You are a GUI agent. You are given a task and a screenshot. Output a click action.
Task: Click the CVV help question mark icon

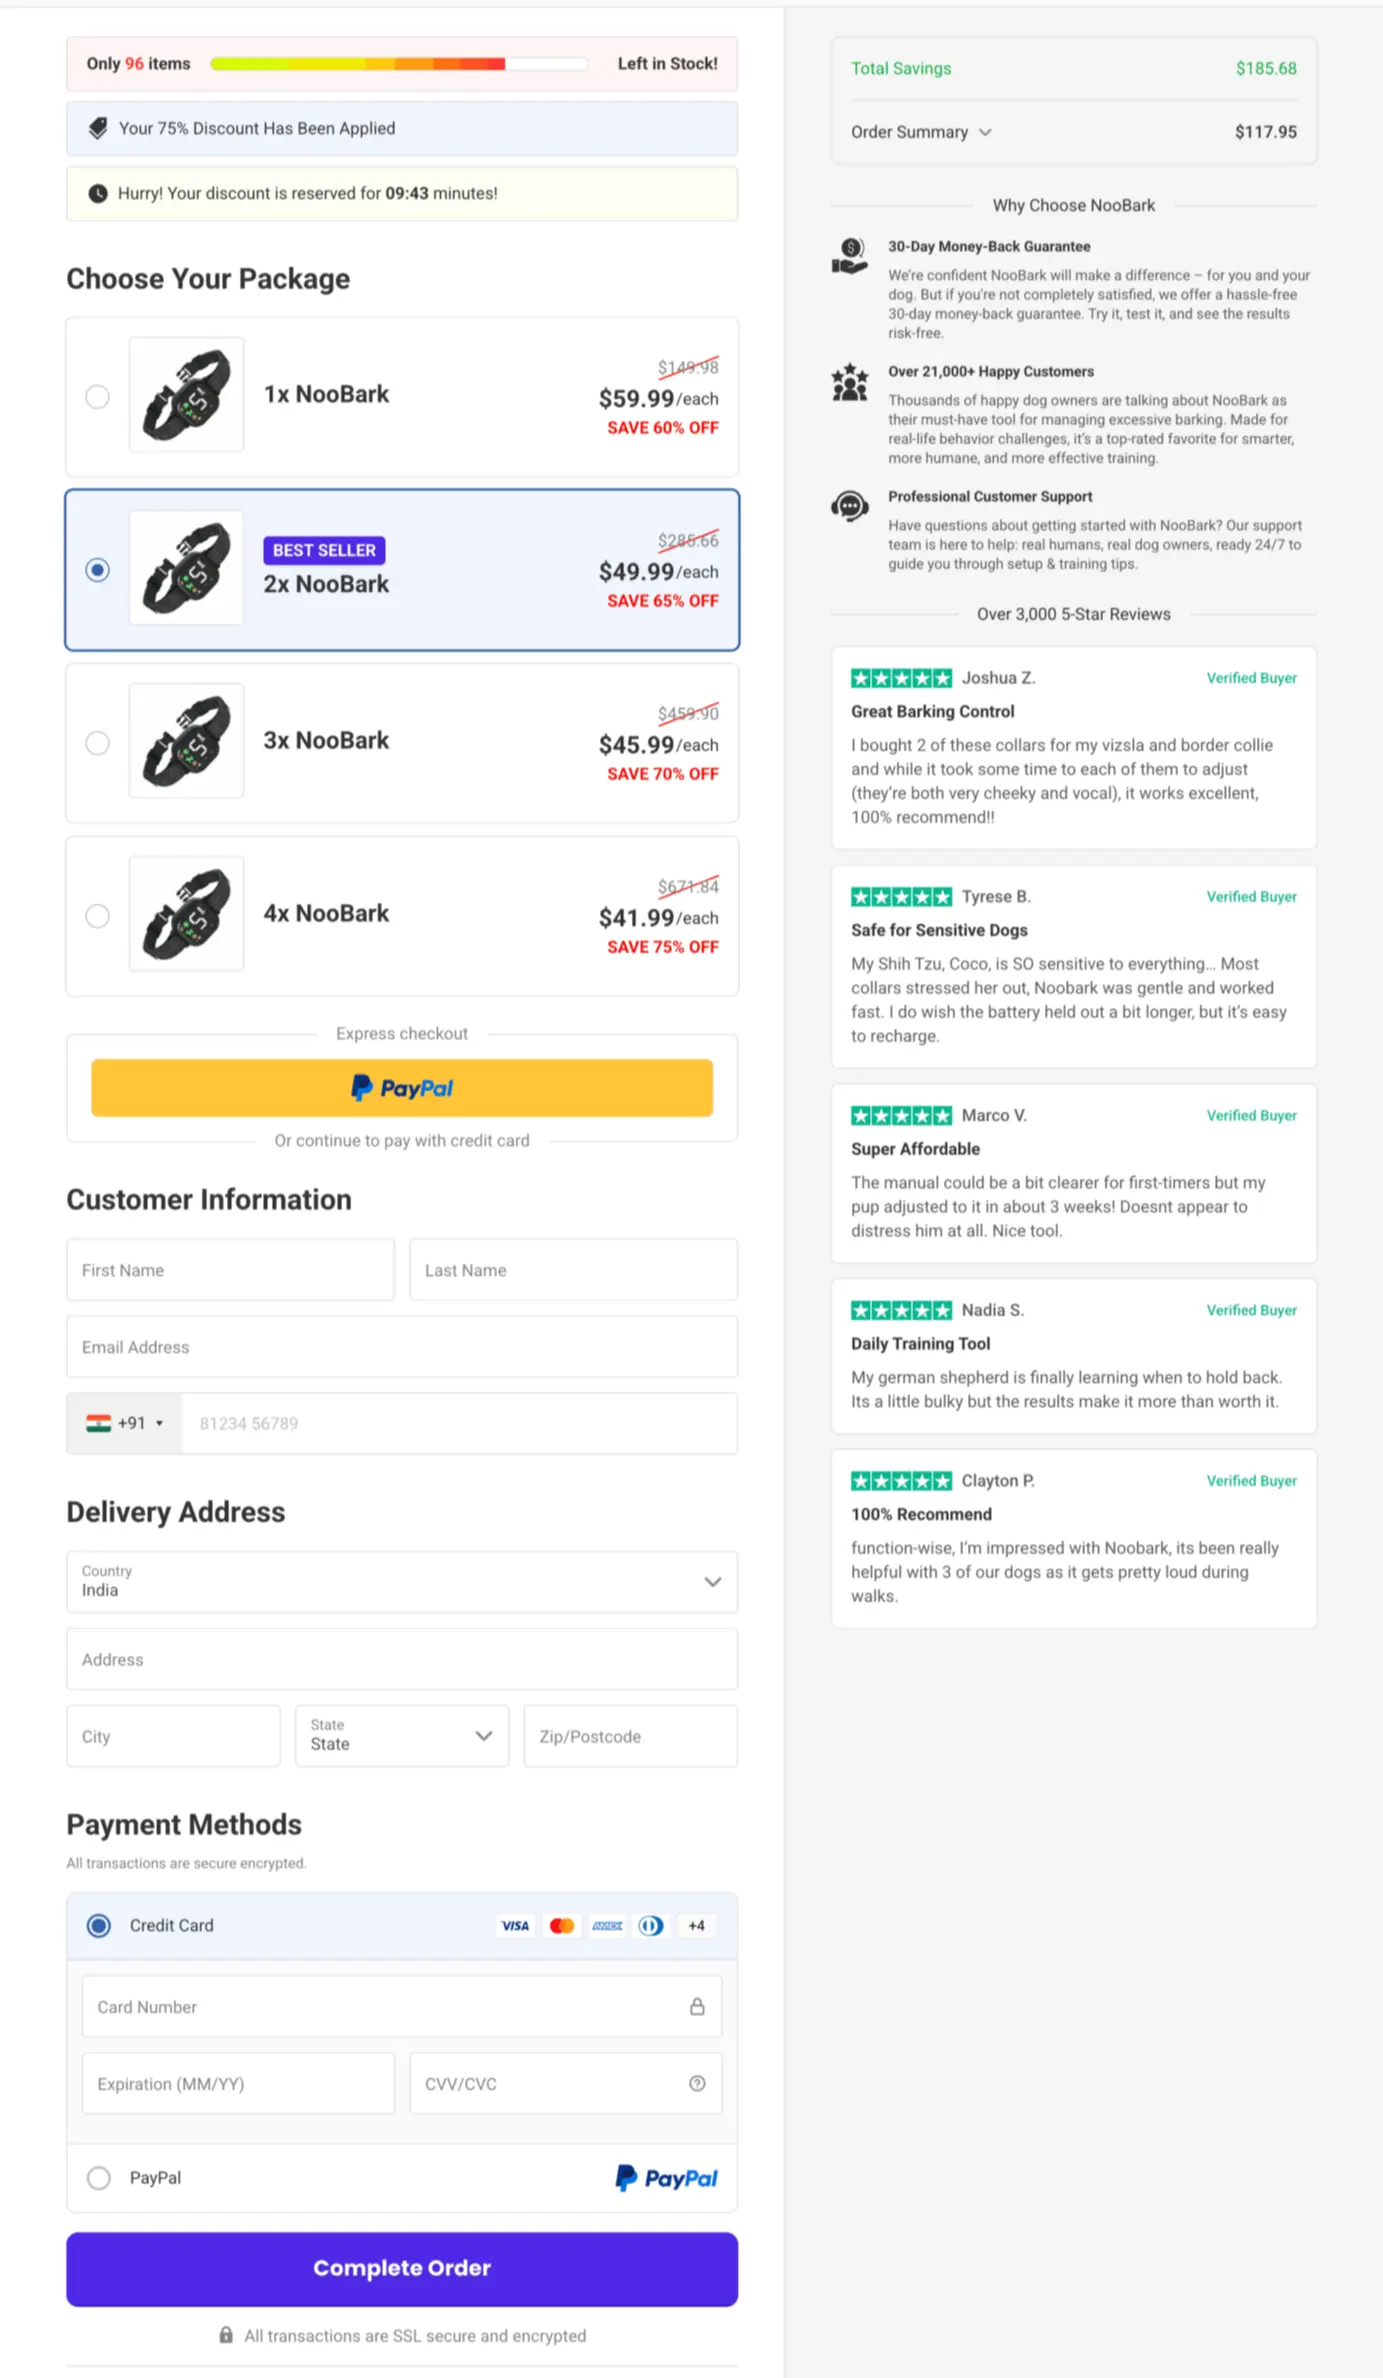pyautogui.click(x=697, y=2083)
